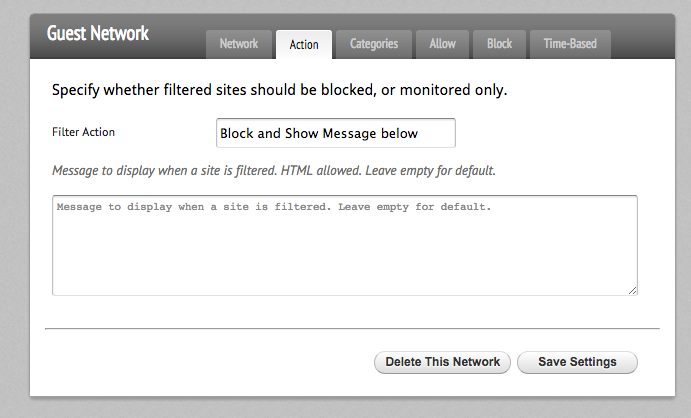Go to the Allow tab

442,44
